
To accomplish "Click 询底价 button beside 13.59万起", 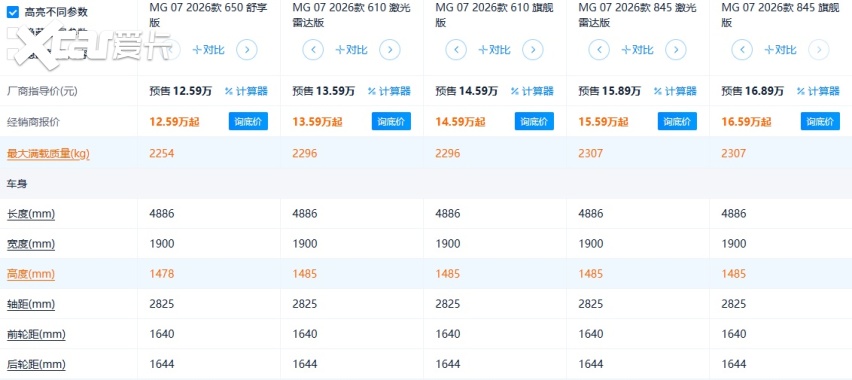I will tap(391, 121).
